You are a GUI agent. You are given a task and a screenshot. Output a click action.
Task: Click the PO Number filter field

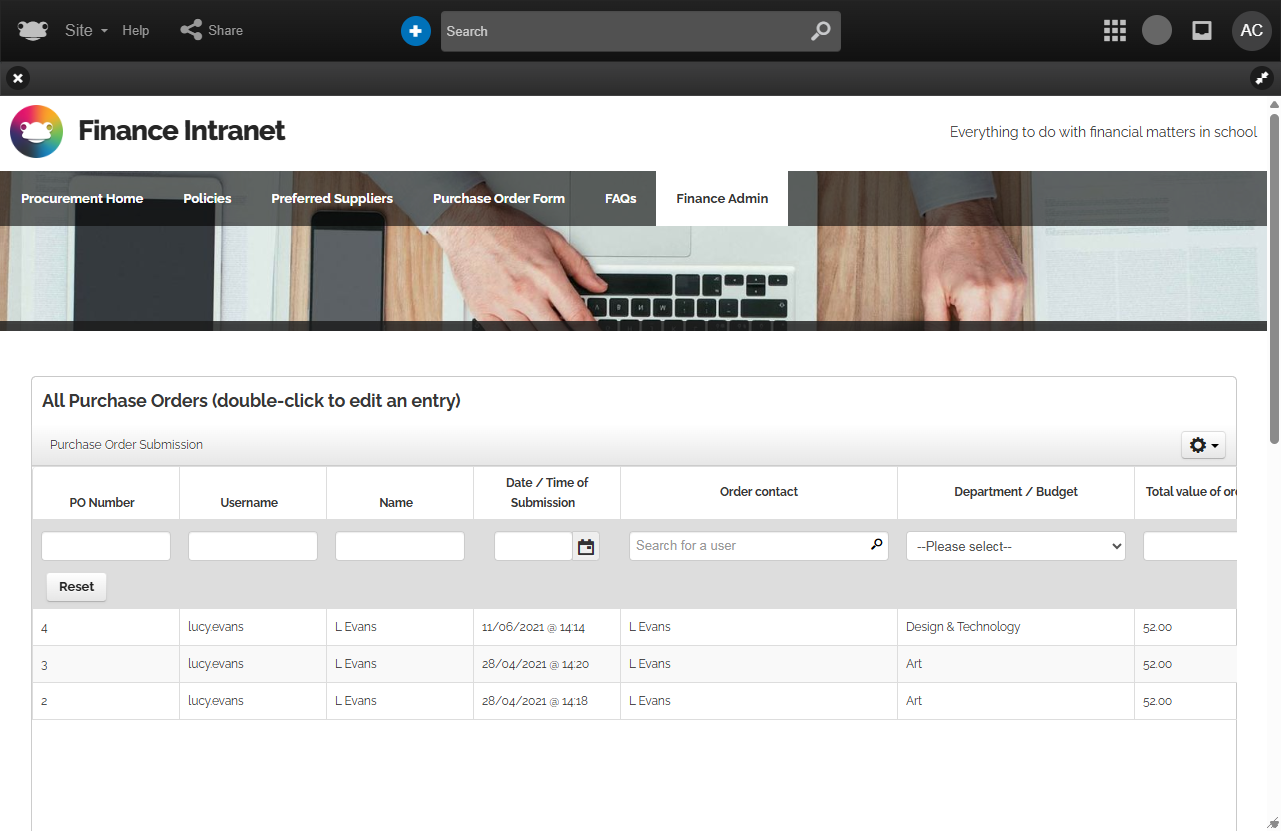click(x=106, y=546)
